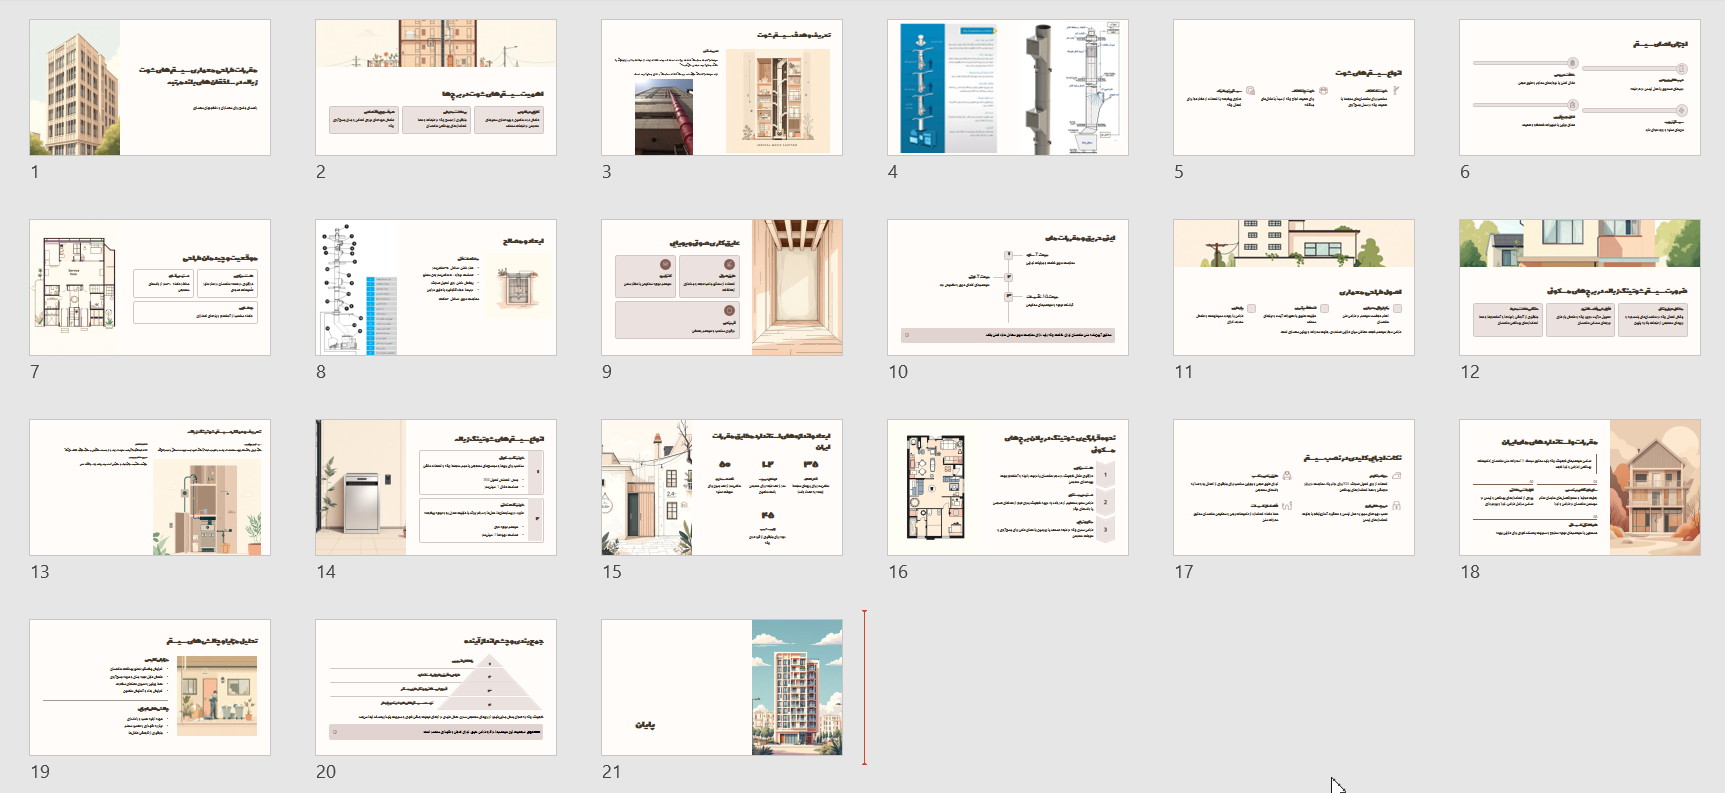Viewport: 1725px width, 793px height.
Task: Choose the slide 5 thumbnail
Action: tap(1294, 87)
